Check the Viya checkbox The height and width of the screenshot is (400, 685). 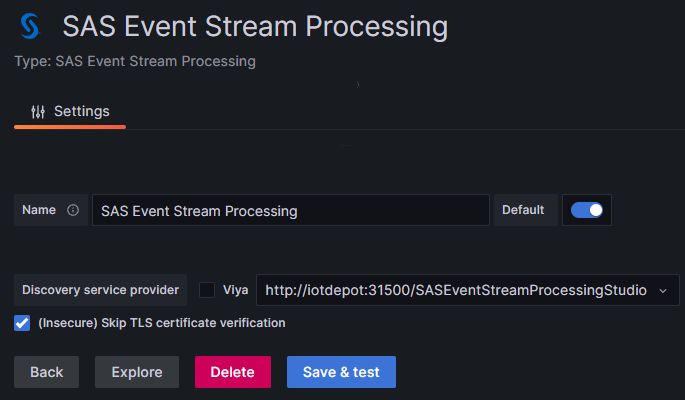click(207, 290)
